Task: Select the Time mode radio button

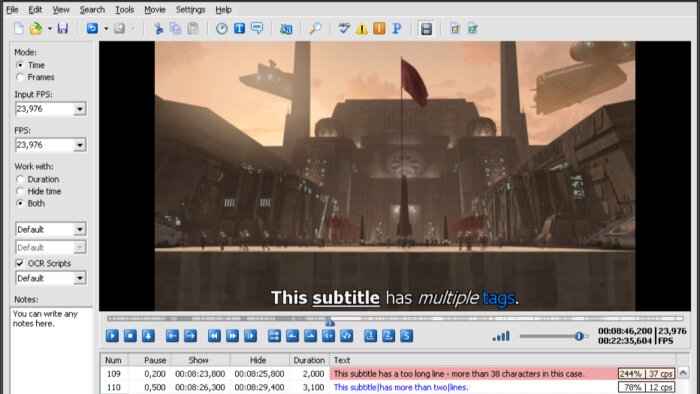Action: pos(20,65)
